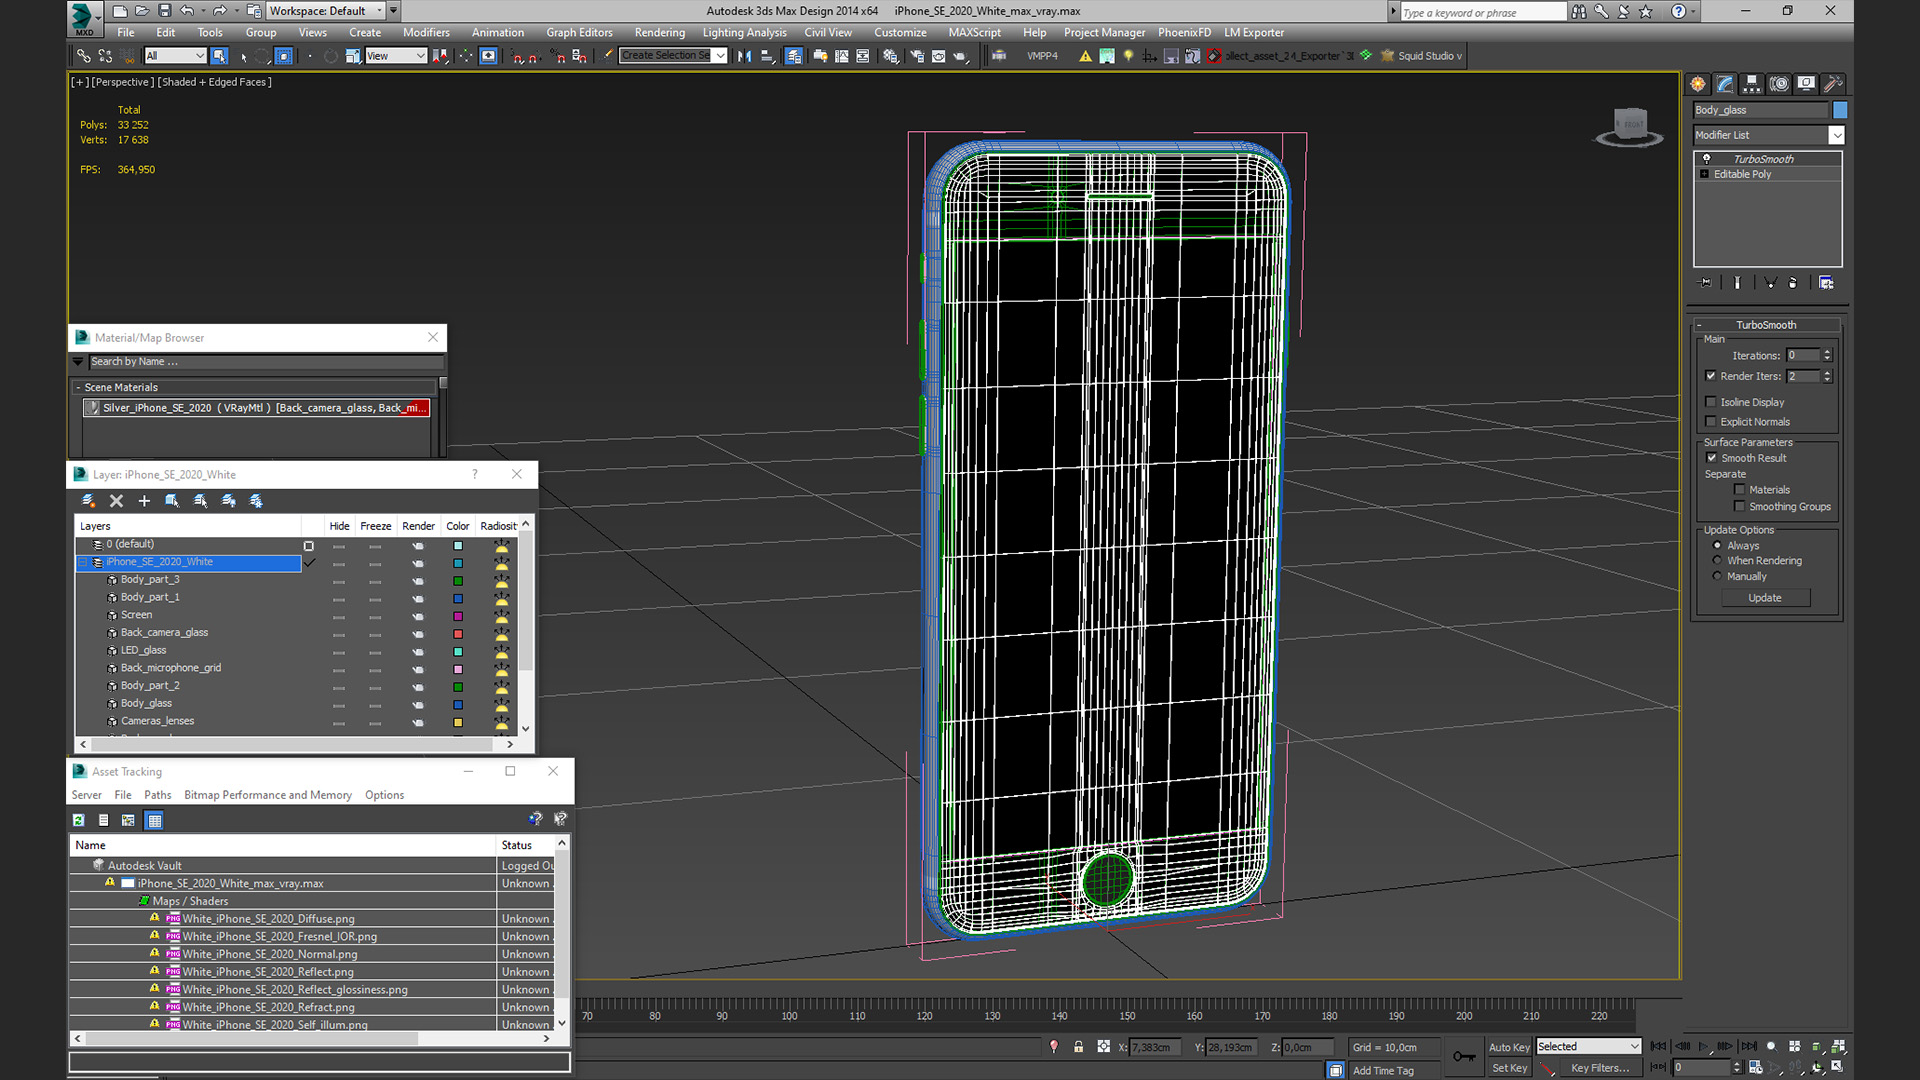Click the Auto Key button
The image size is (1920, 1080).
click(1509, 1047)
